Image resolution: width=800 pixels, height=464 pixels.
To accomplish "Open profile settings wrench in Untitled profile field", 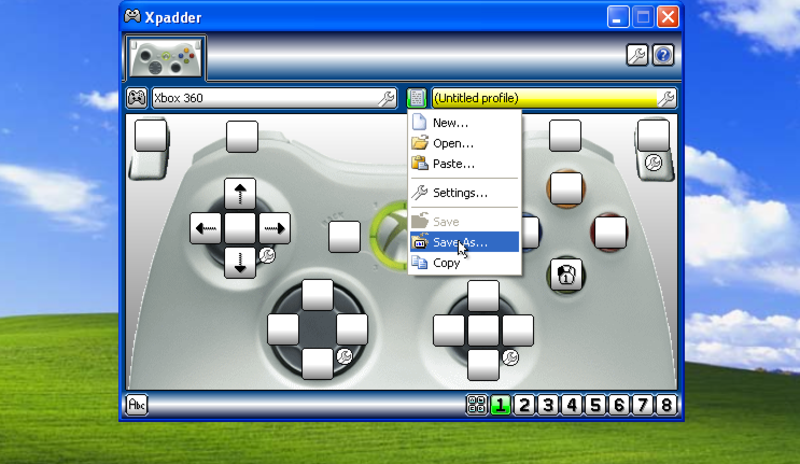I will pyautogui.click(x=666, y=98).
